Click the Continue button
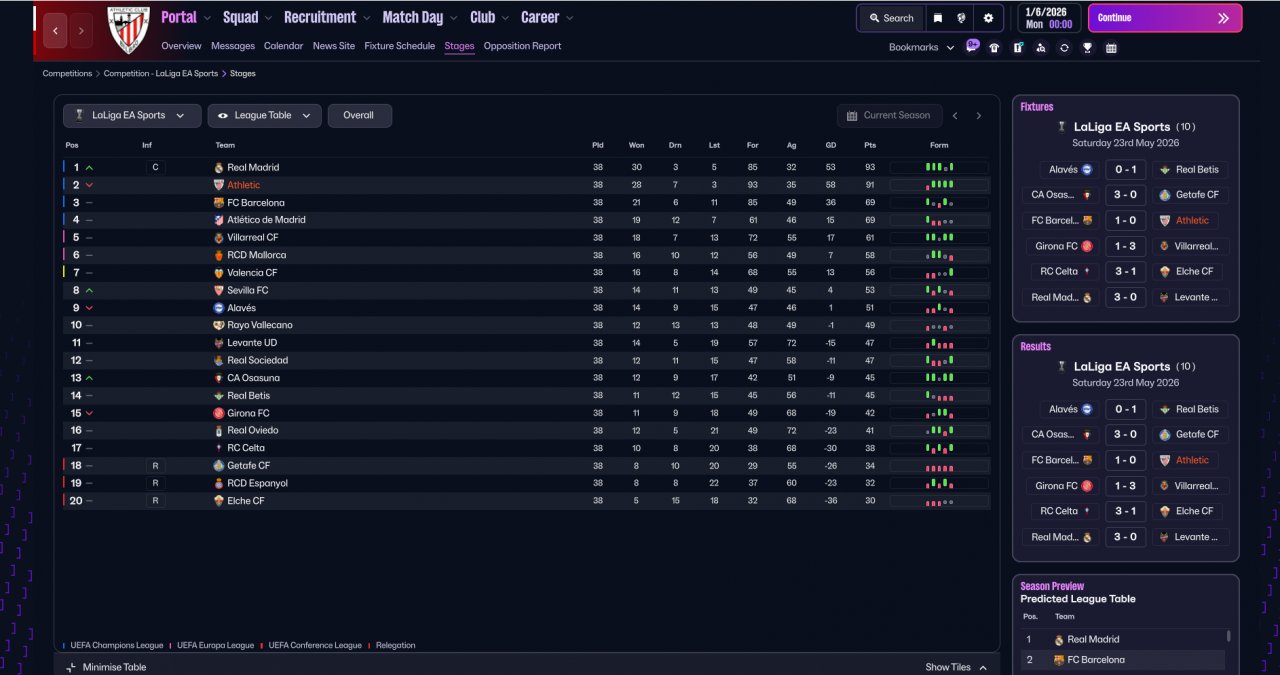Image resolution: width=1280 pixels, height=675 pixels. tap(1165, 18)
